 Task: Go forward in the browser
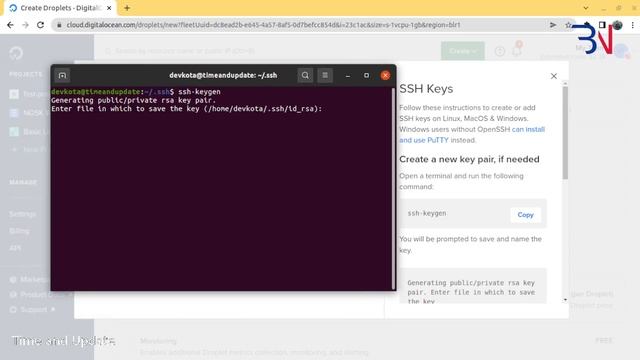pos(25,25)
